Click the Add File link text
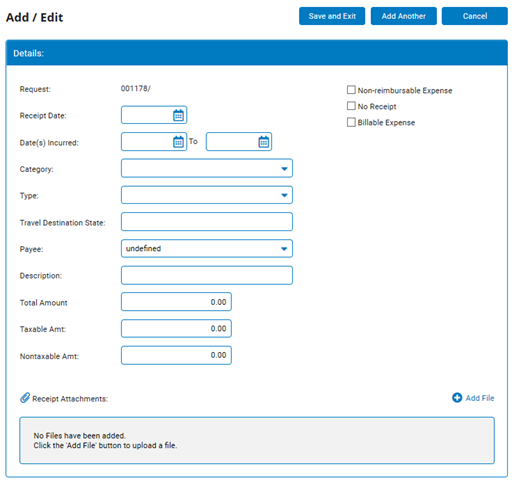The width and height of the screenshot is (512, 485). point(480,398)
